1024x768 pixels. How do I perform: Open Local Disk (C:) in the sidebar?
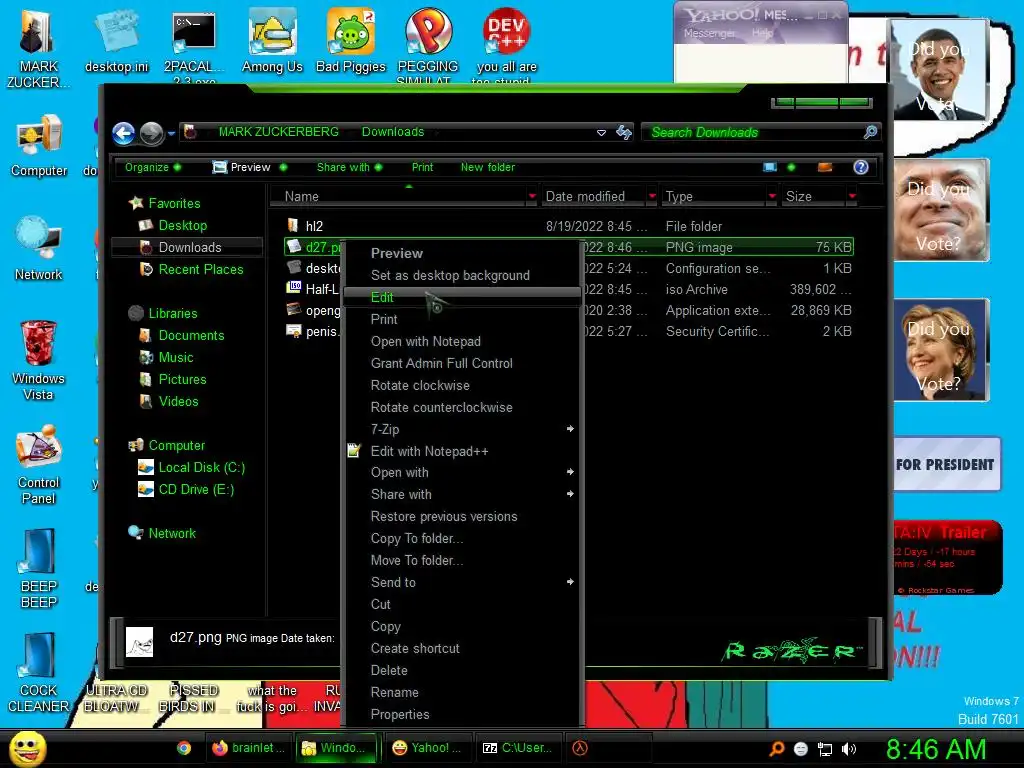(x=202, y=467)
